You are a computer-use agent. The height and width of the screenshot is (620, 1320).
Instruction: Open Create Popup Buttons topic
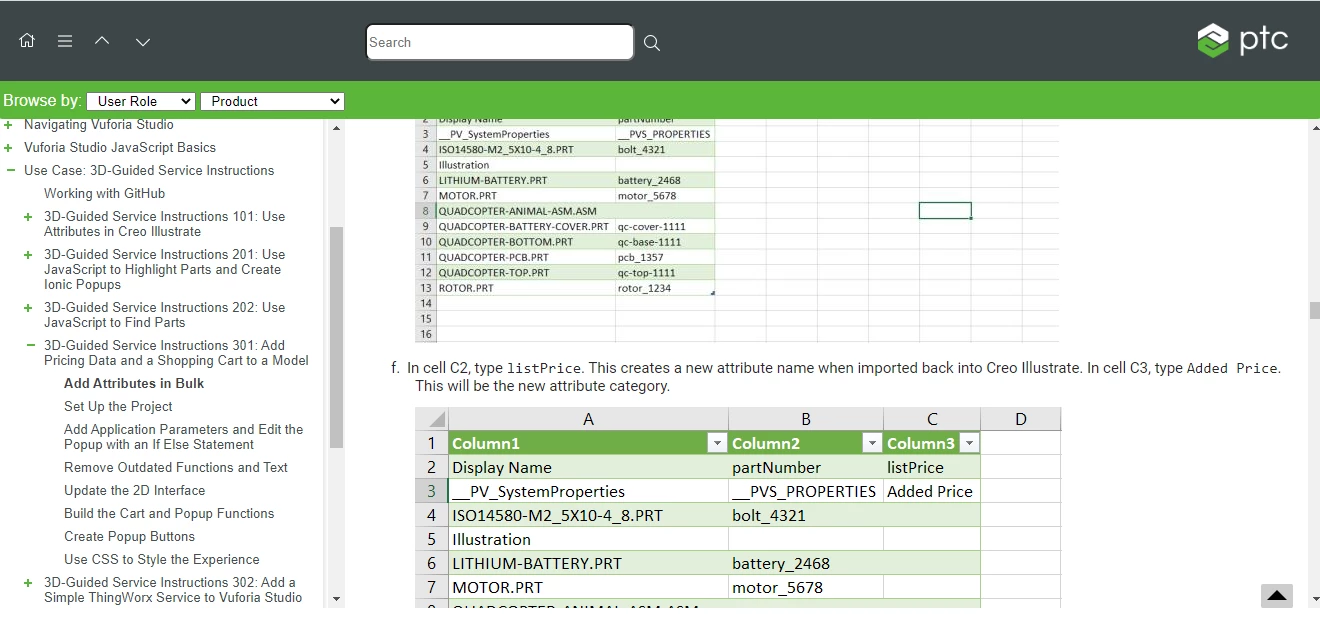129,537
